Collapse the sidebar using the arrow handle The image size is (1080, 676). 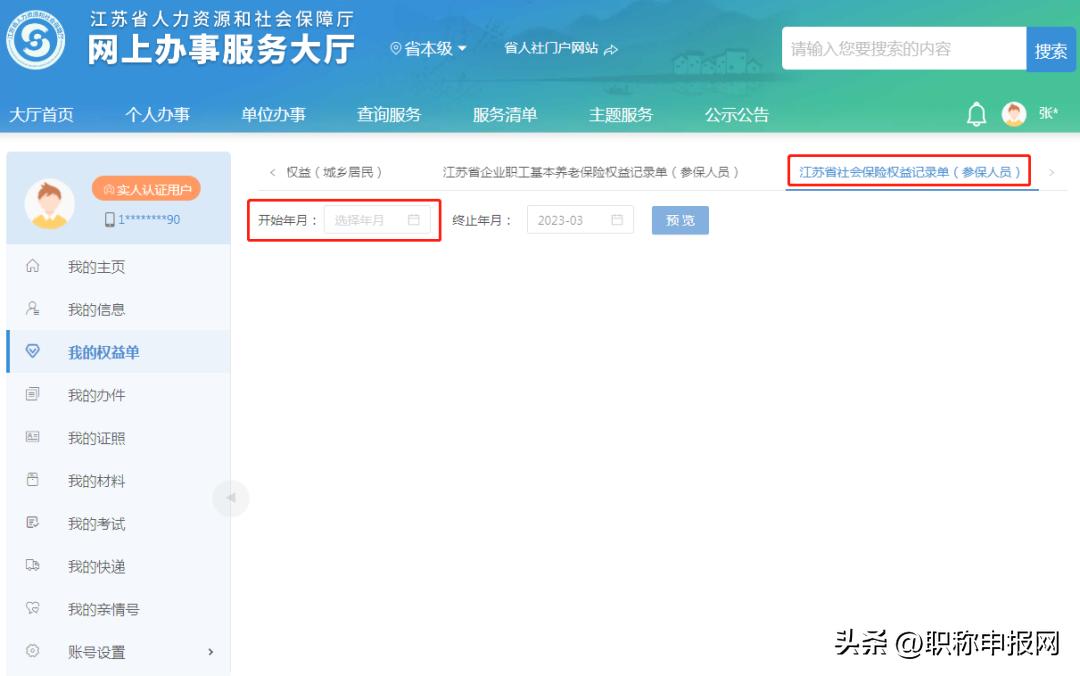coord(231,498)
